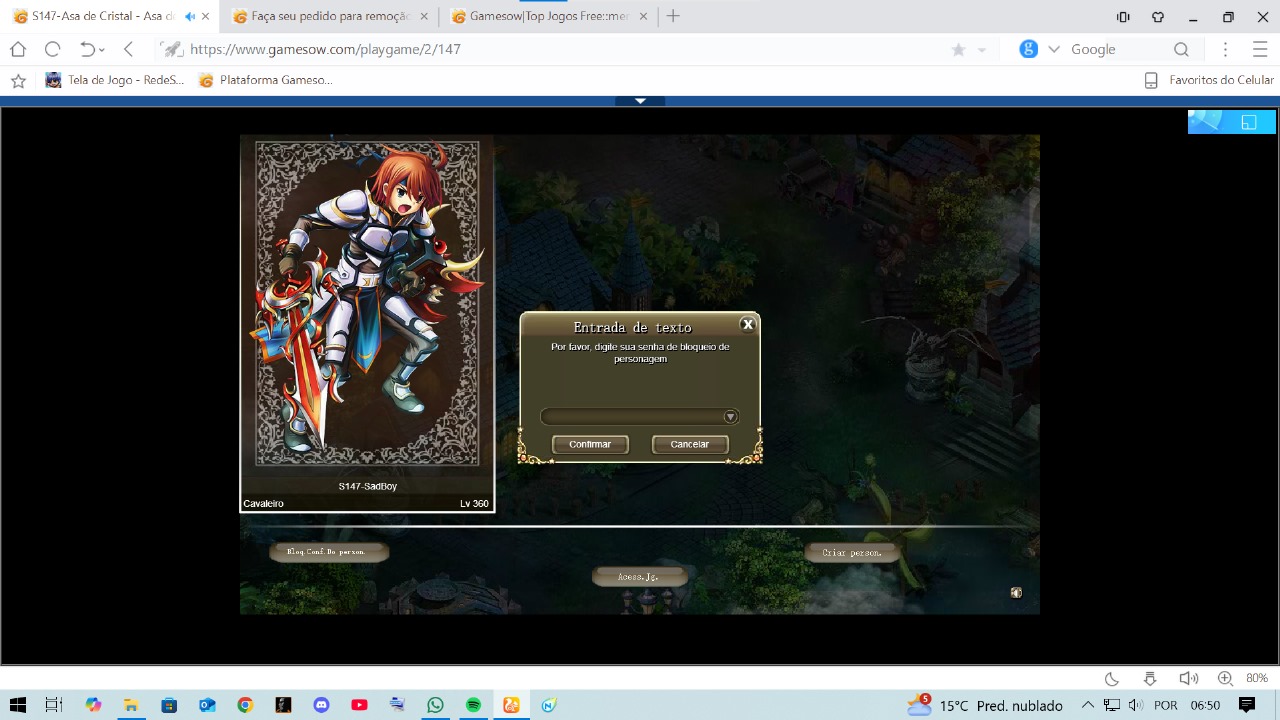Open the password field dropdown arrow
The image size is (1280, 720).
click(x=731, y=417)
